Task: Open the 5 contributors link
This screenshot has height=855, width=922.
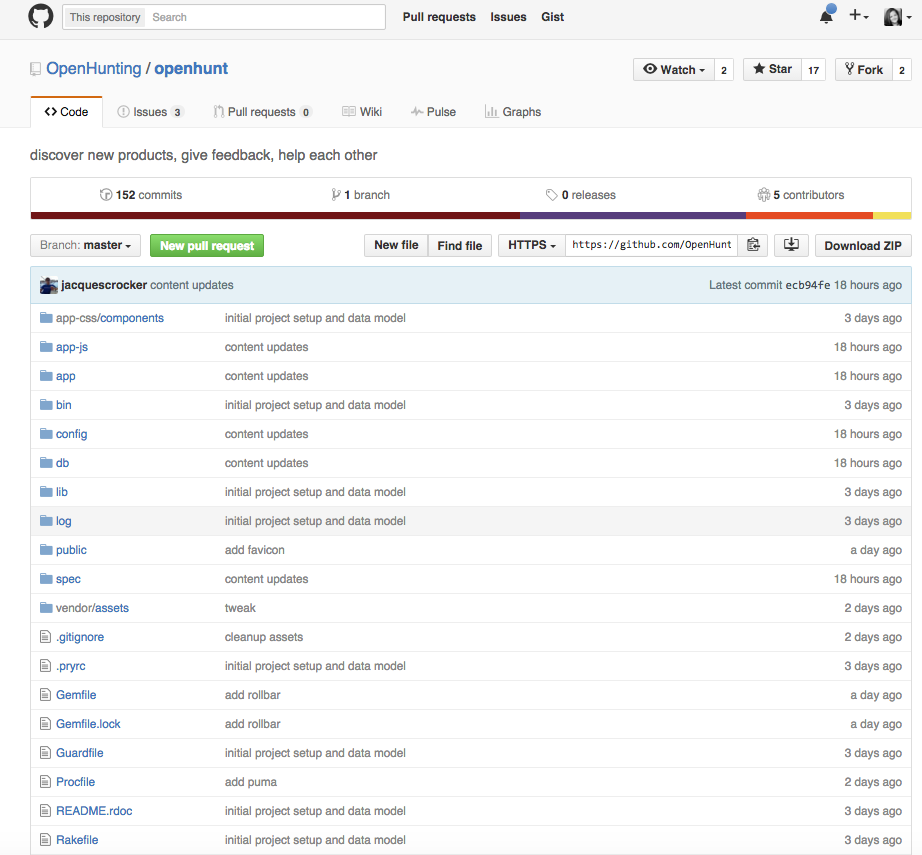Action: [x=801, y=195]
